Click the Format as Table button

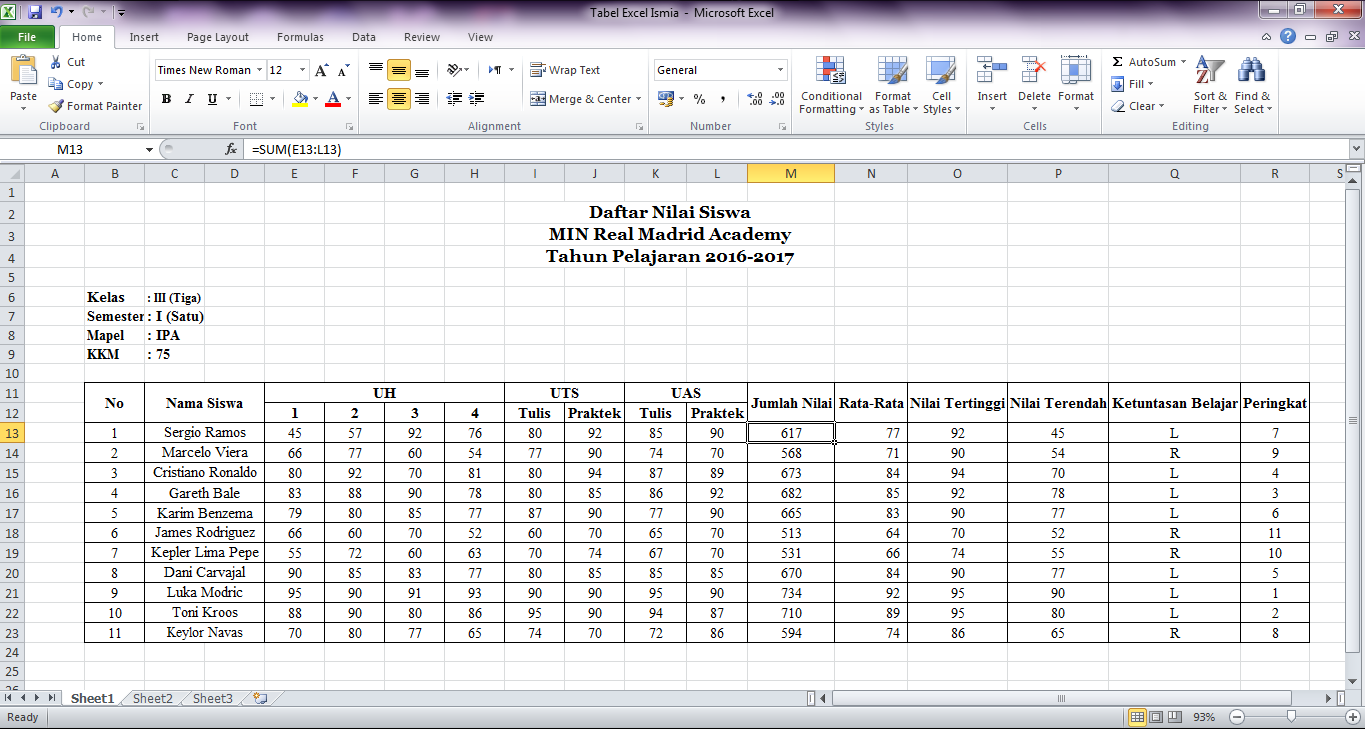pyautogui.click(x=892, y=86)
